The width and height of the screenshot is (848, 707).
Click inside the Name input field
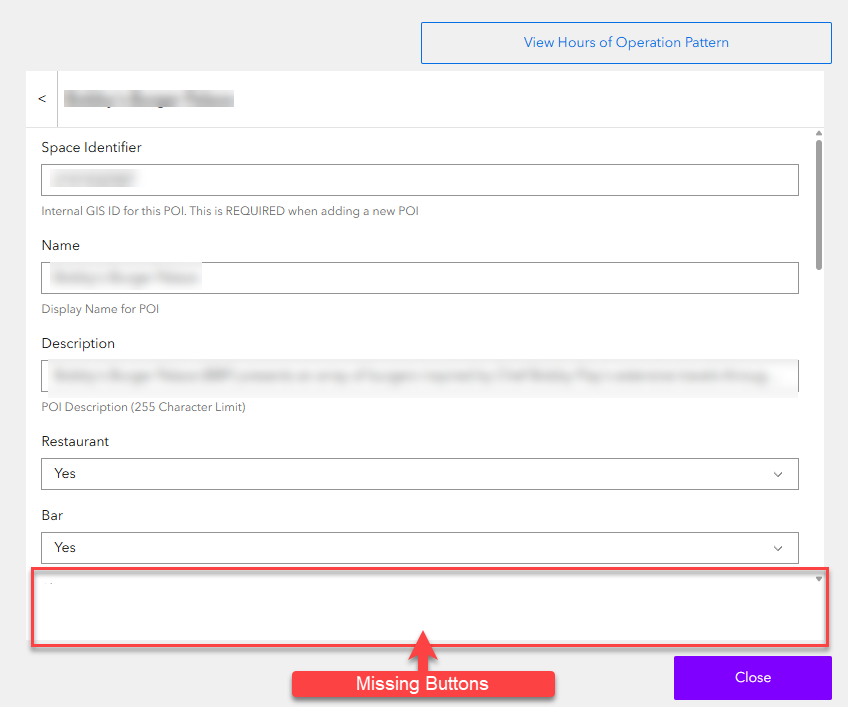pos(420,277)
